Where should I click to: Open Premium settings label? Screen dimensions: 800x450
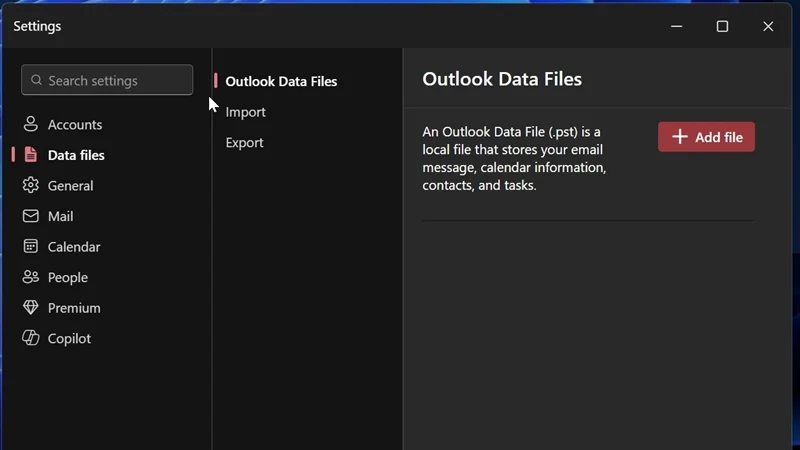click(74, 308)
